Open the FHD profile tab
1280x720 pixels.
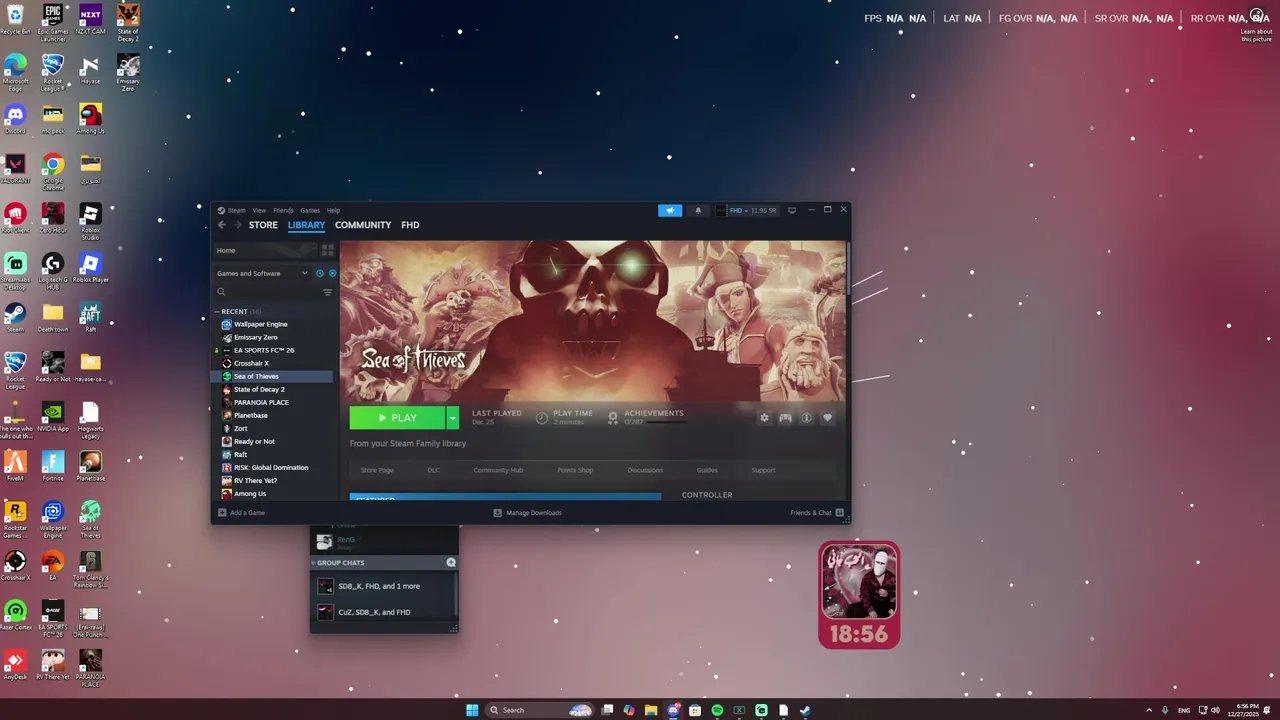(410, 225)
